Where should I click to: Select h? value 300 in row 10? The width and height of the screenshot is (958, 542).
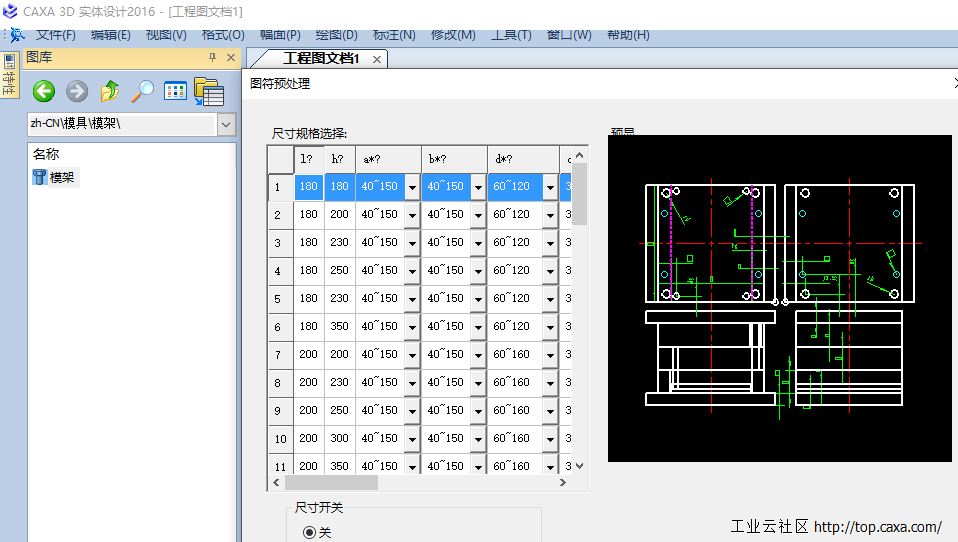pos(340,438)
